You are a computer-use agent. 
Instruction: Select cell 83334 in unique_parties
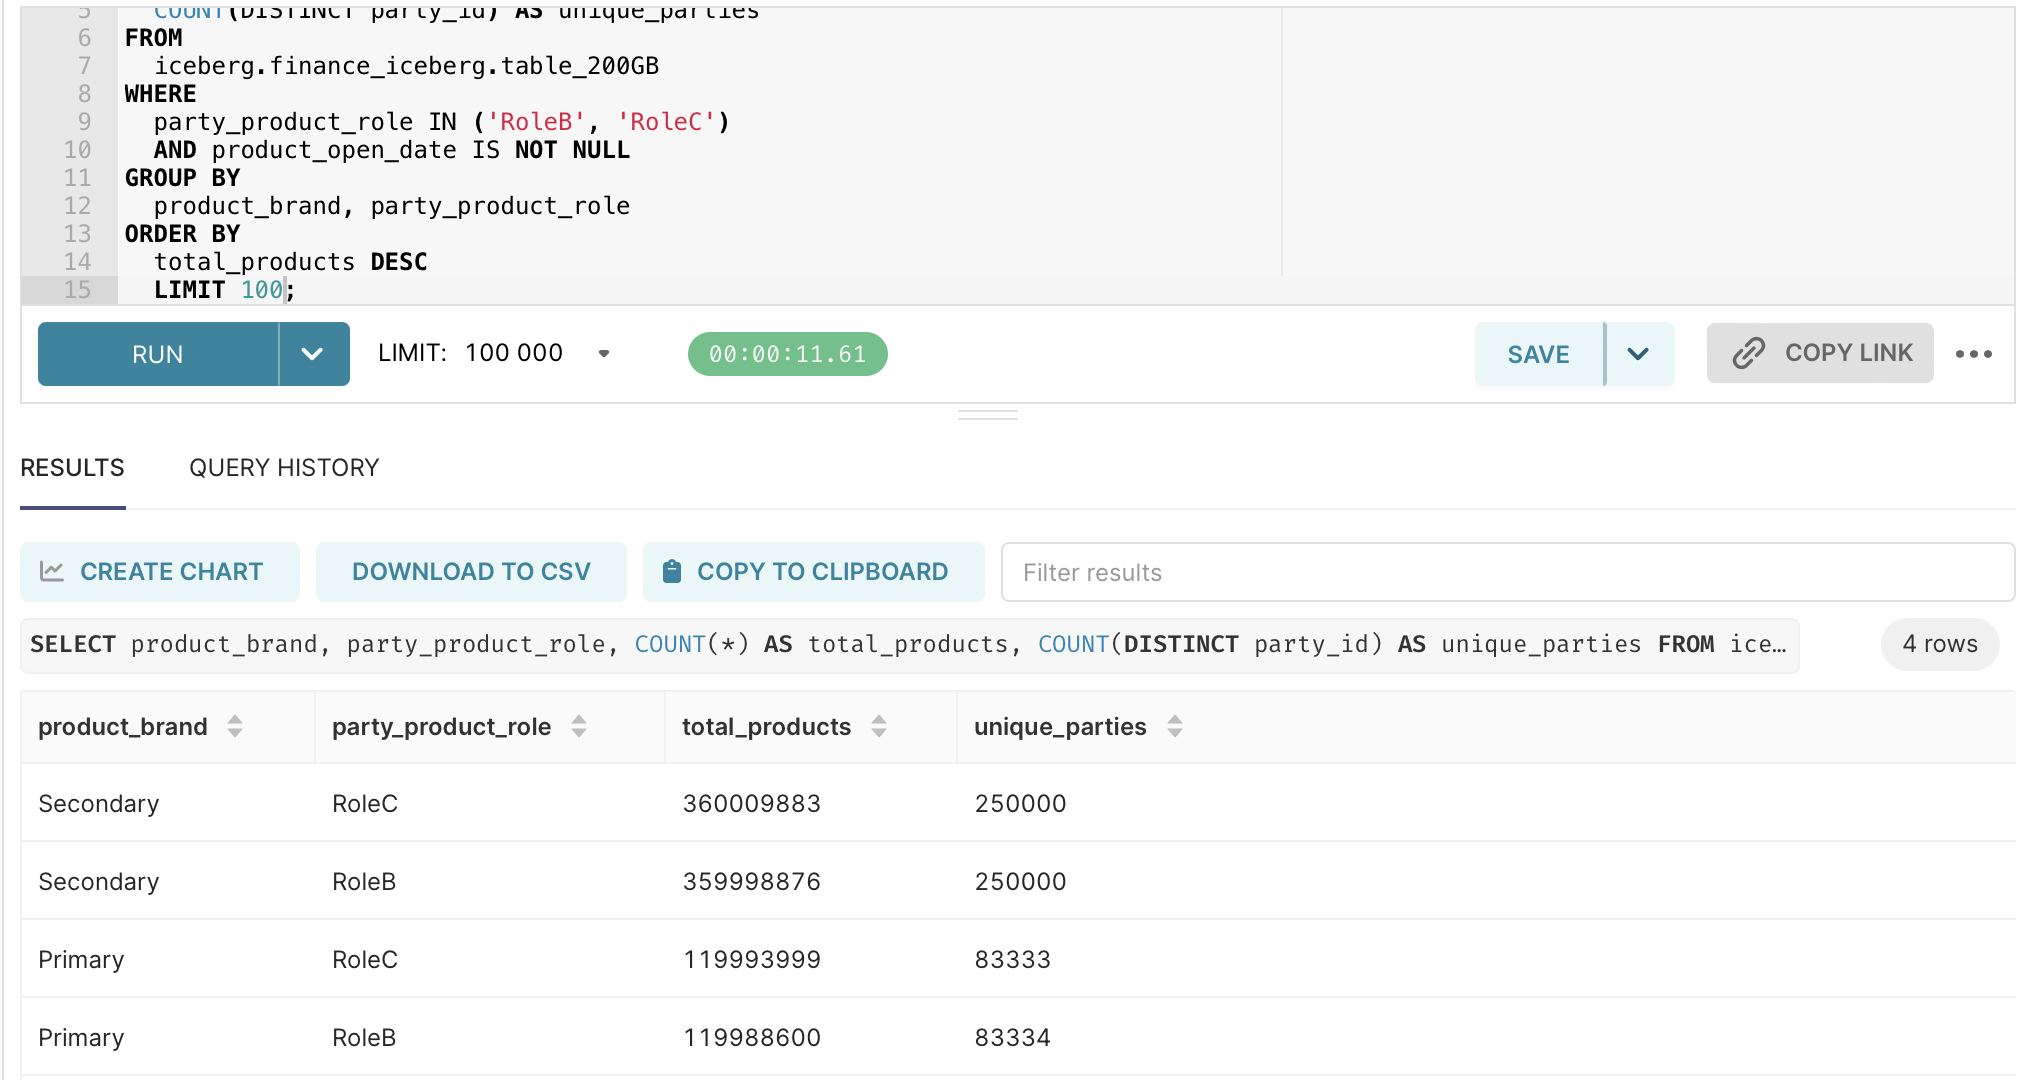tap(1013, 1038)
